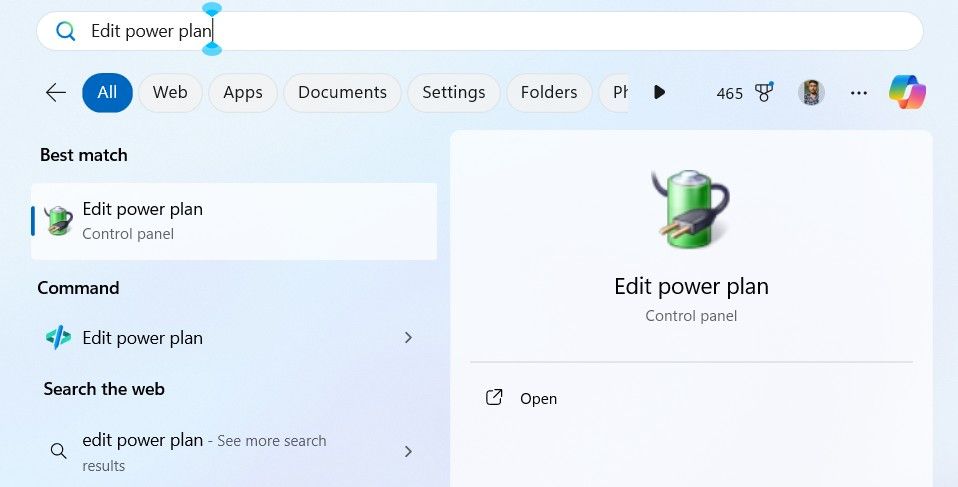958x487 pixels.
Task: Click the Open external-link icon
Action: coord(494,397)
